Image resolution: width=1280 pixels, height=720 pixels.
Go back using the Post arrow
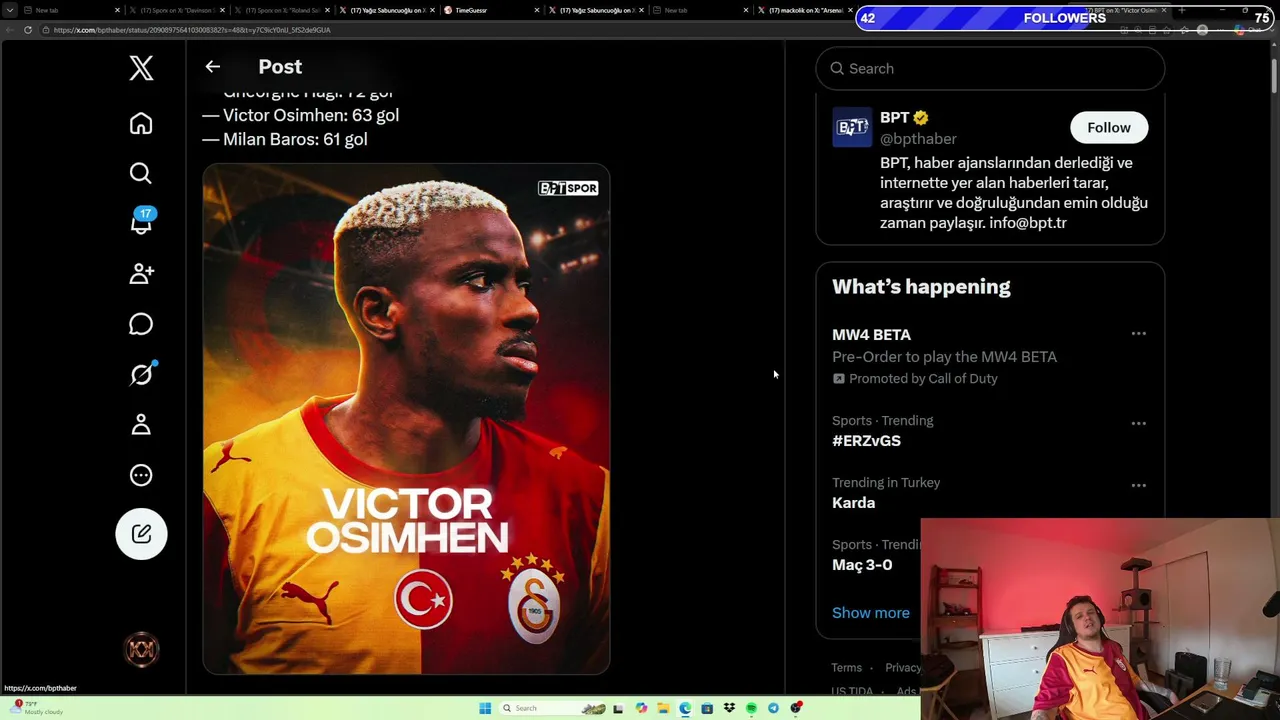212,67
